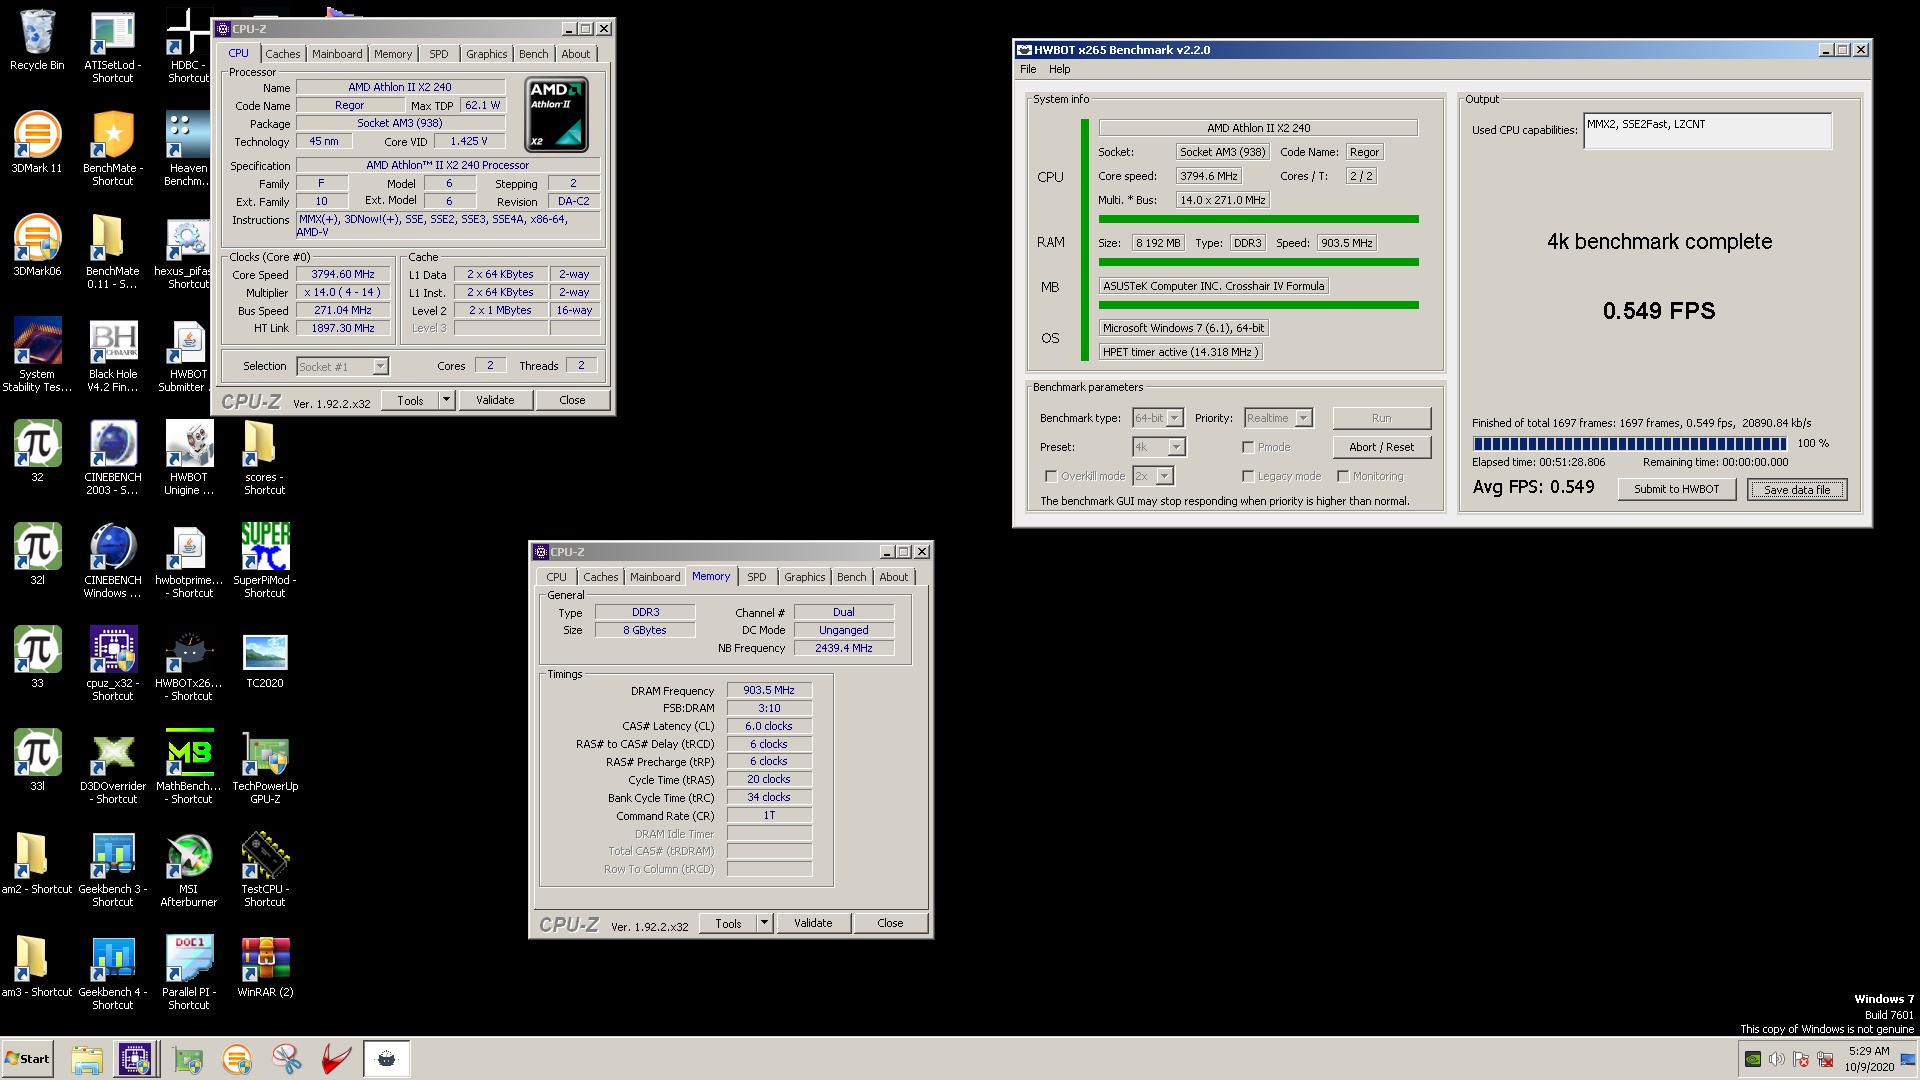This screenshot has height=1080, width=1920.
Task: Click Abort / Reset button
Action: pyautogui.click(x=1382, y=447)
